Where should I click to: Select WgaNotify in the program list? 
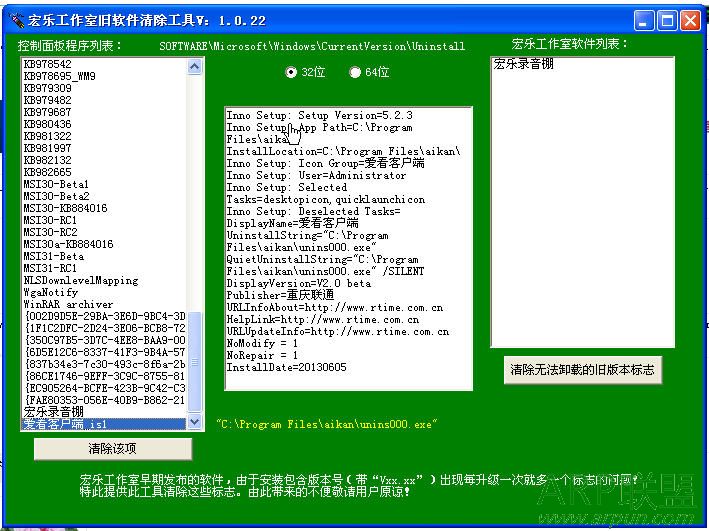pos(104,292)
